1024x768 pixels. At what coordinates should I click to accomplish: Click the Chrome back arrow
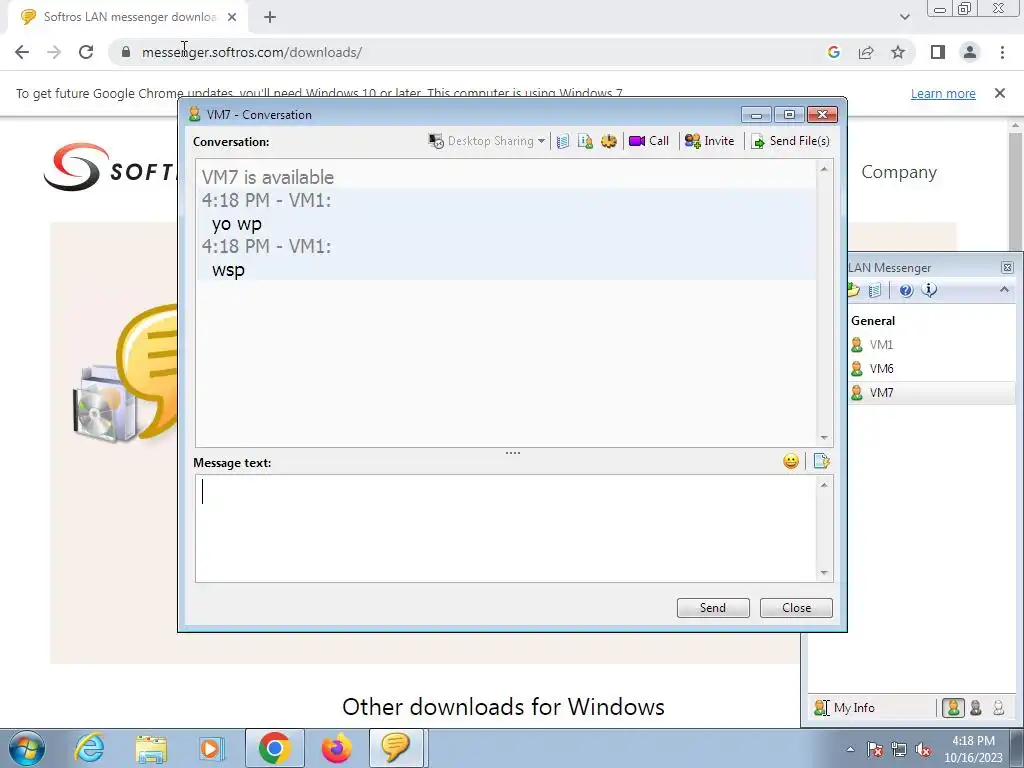click(22, 52)
